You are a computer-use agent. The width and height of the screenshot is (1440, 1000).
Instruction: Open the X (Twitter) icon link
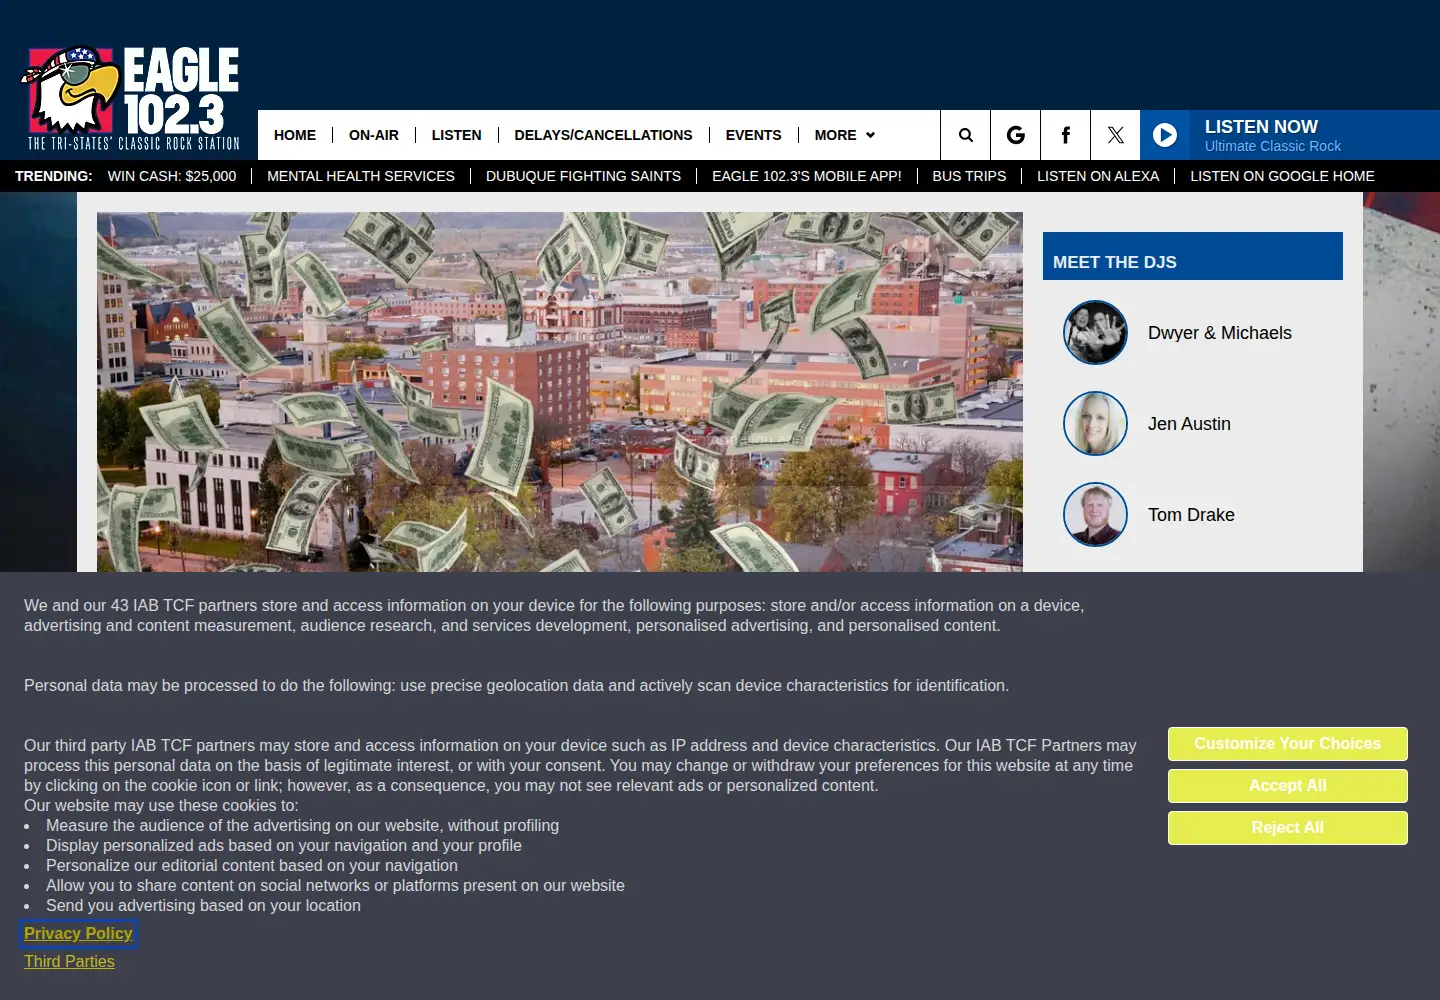coord(1115,135)
